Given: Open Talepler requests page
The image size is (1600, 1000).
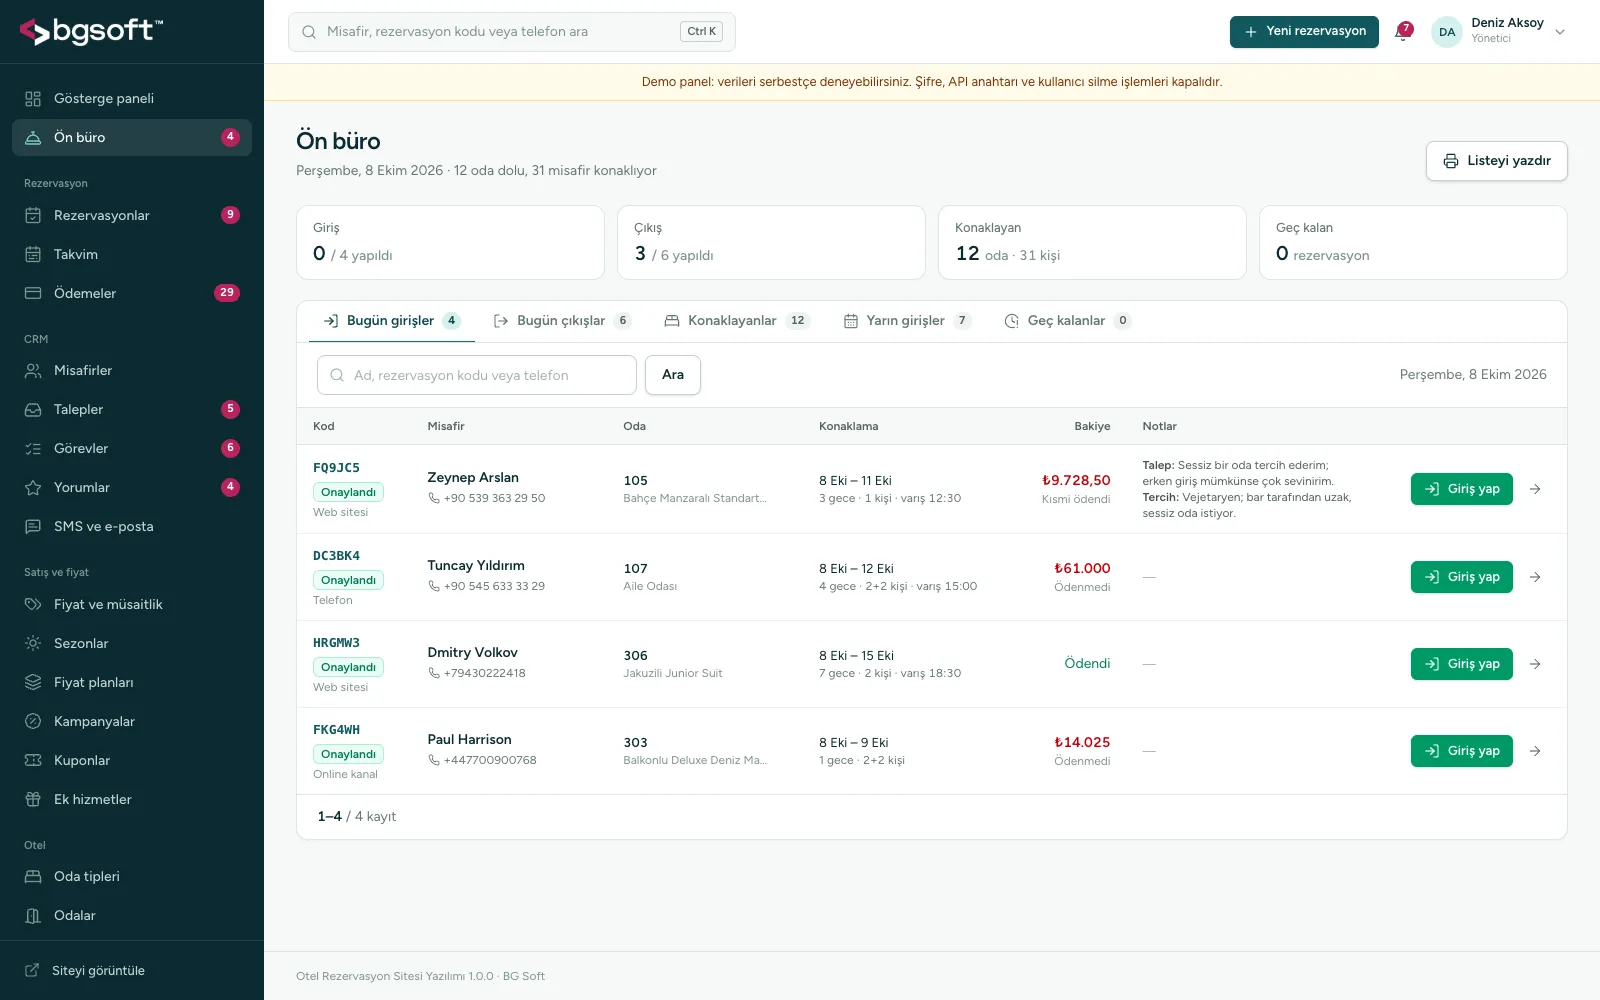Looking at the screenshot, I should point(132,409).
